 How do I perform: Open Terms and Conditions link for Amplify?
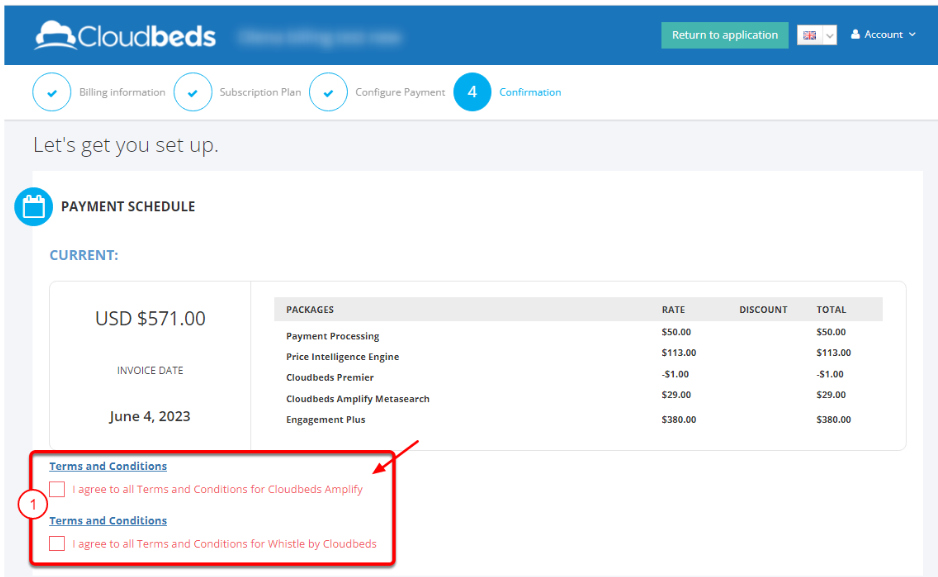(x=108, y=466)
